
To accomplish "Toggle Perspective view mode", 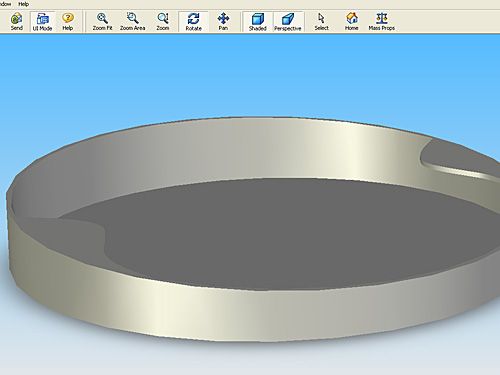I will coord(288,22).
